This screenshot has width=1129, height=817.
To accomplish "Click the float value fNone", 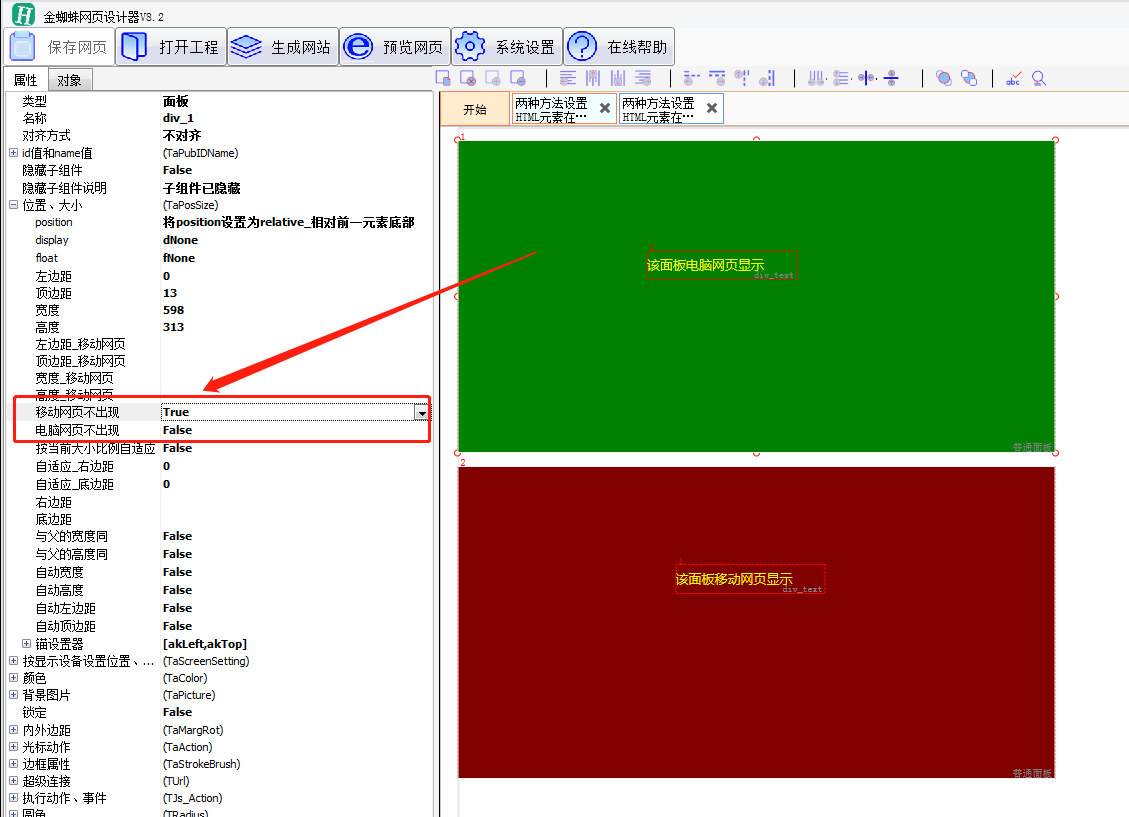I will coord(179,258).
